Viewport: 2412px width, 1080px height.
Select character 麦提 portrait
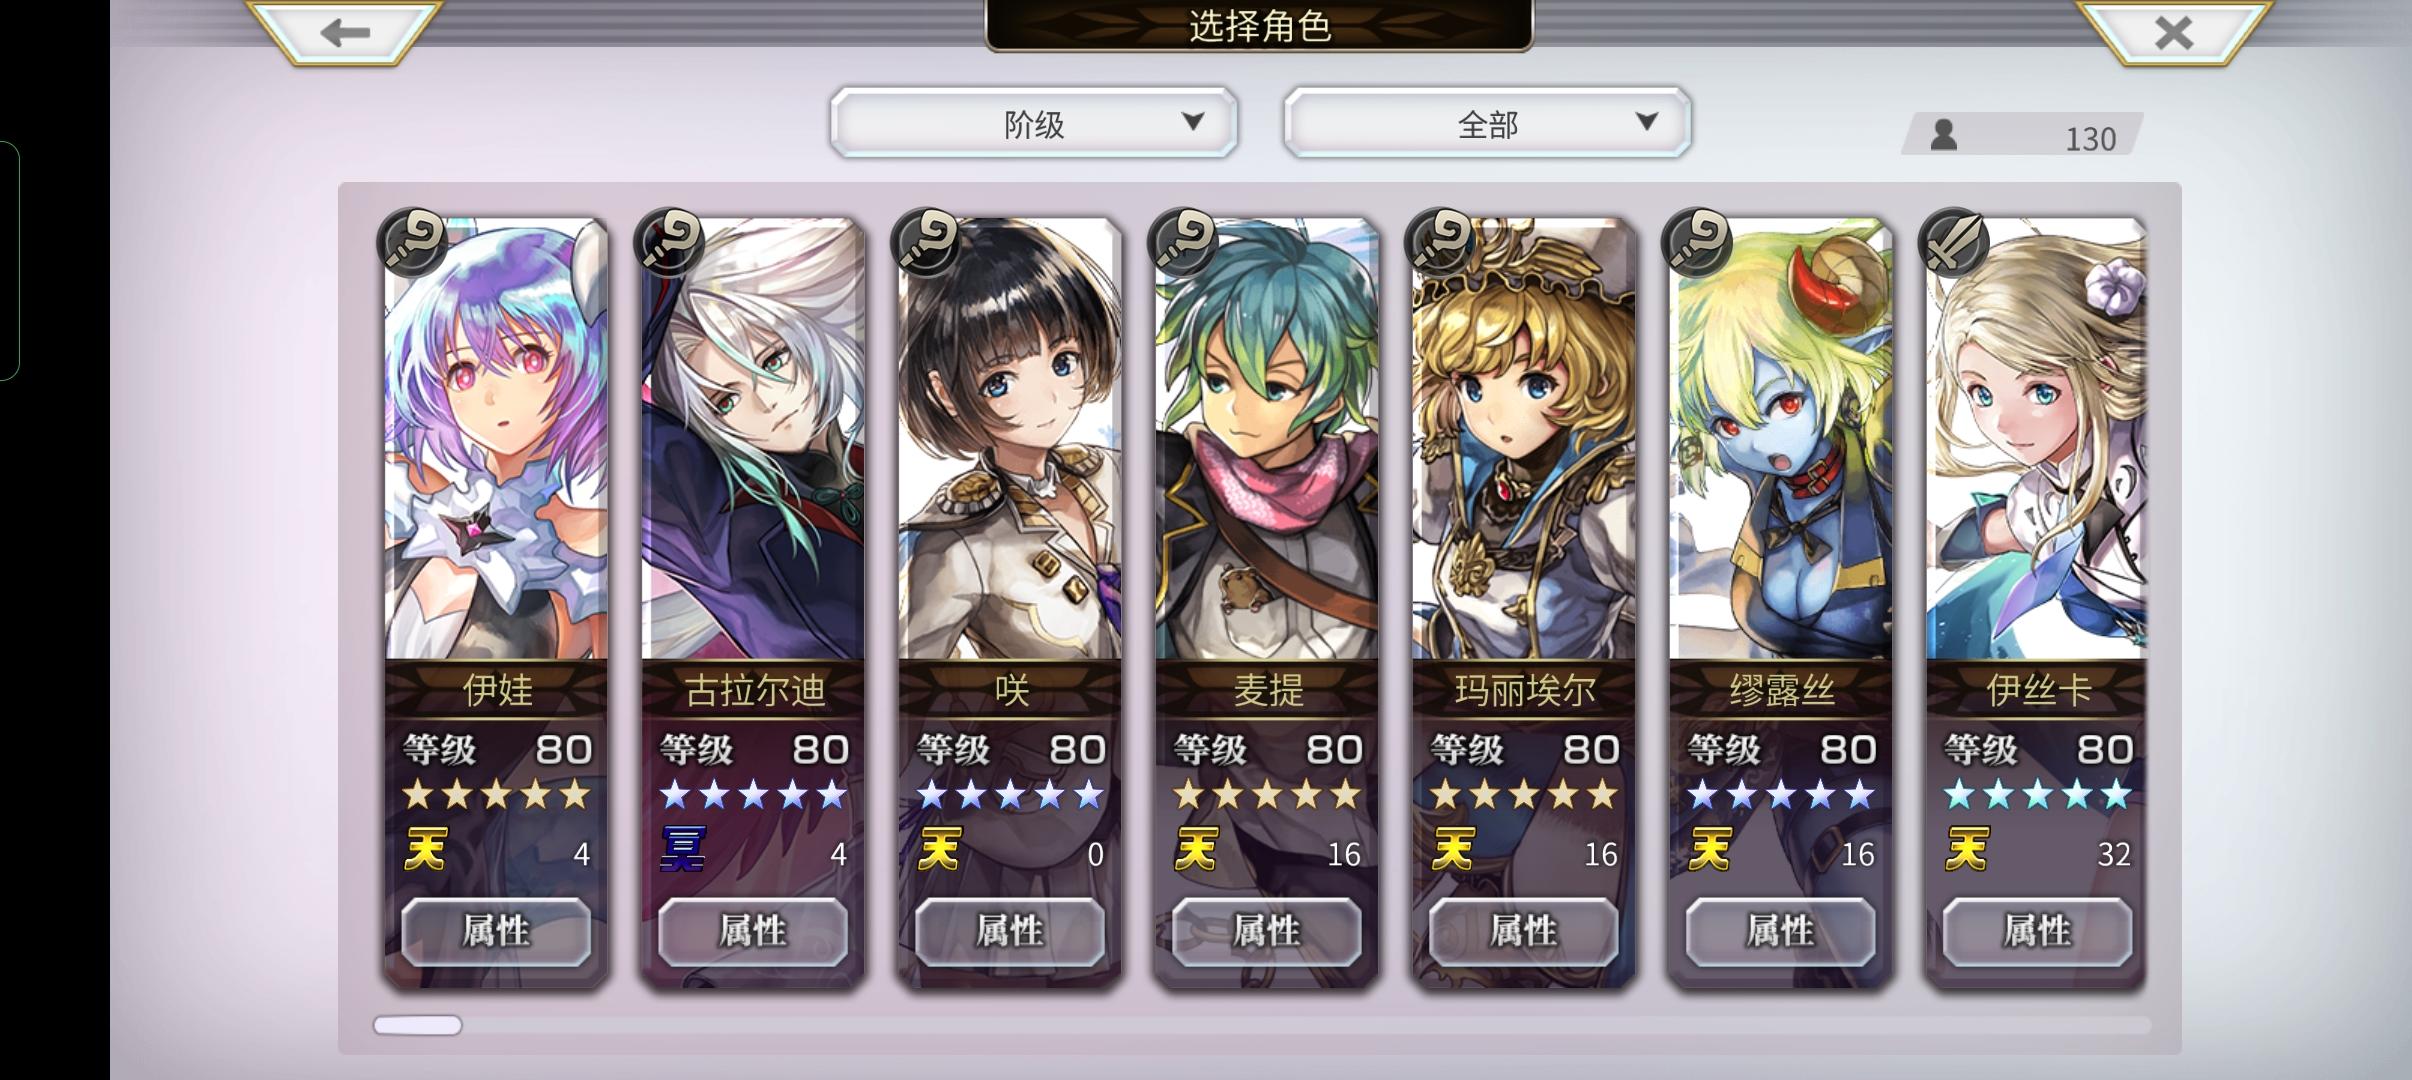pyautogui.click(x=1267, y=440)
